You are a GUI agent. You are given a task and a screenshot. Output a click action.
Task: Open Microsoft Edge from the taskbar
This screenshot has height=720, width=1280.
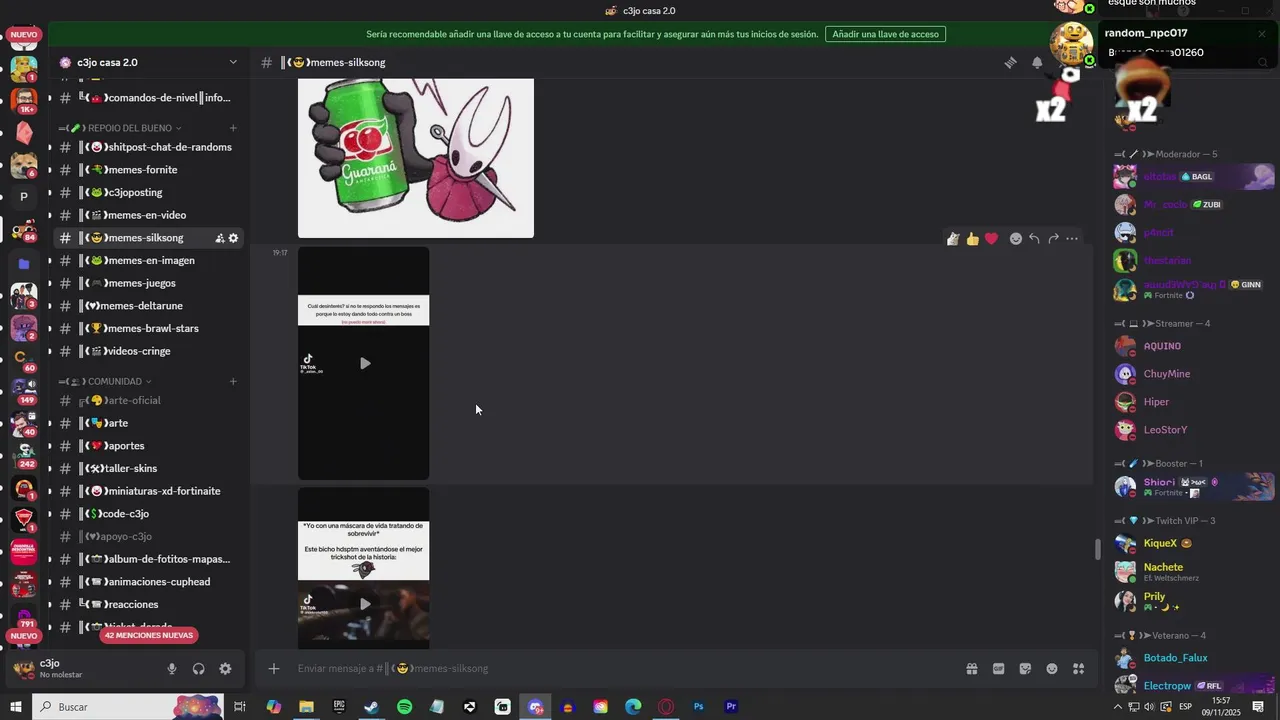coord(633,707)
